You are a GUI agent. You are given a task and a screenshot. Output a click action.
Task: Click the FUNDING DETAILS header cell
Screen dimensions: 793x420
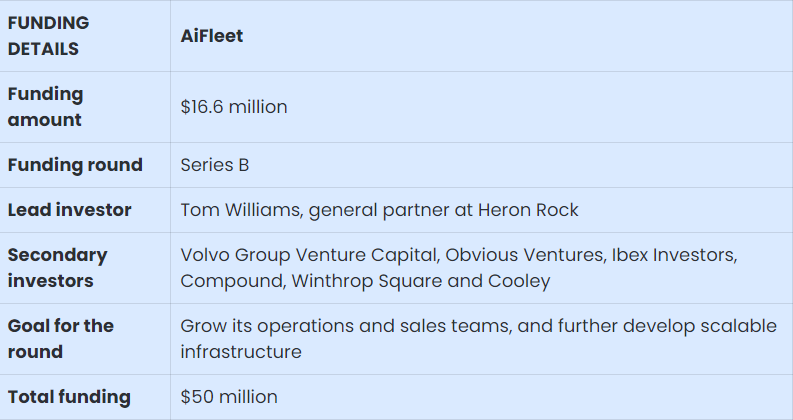click(x=85, y=36)
